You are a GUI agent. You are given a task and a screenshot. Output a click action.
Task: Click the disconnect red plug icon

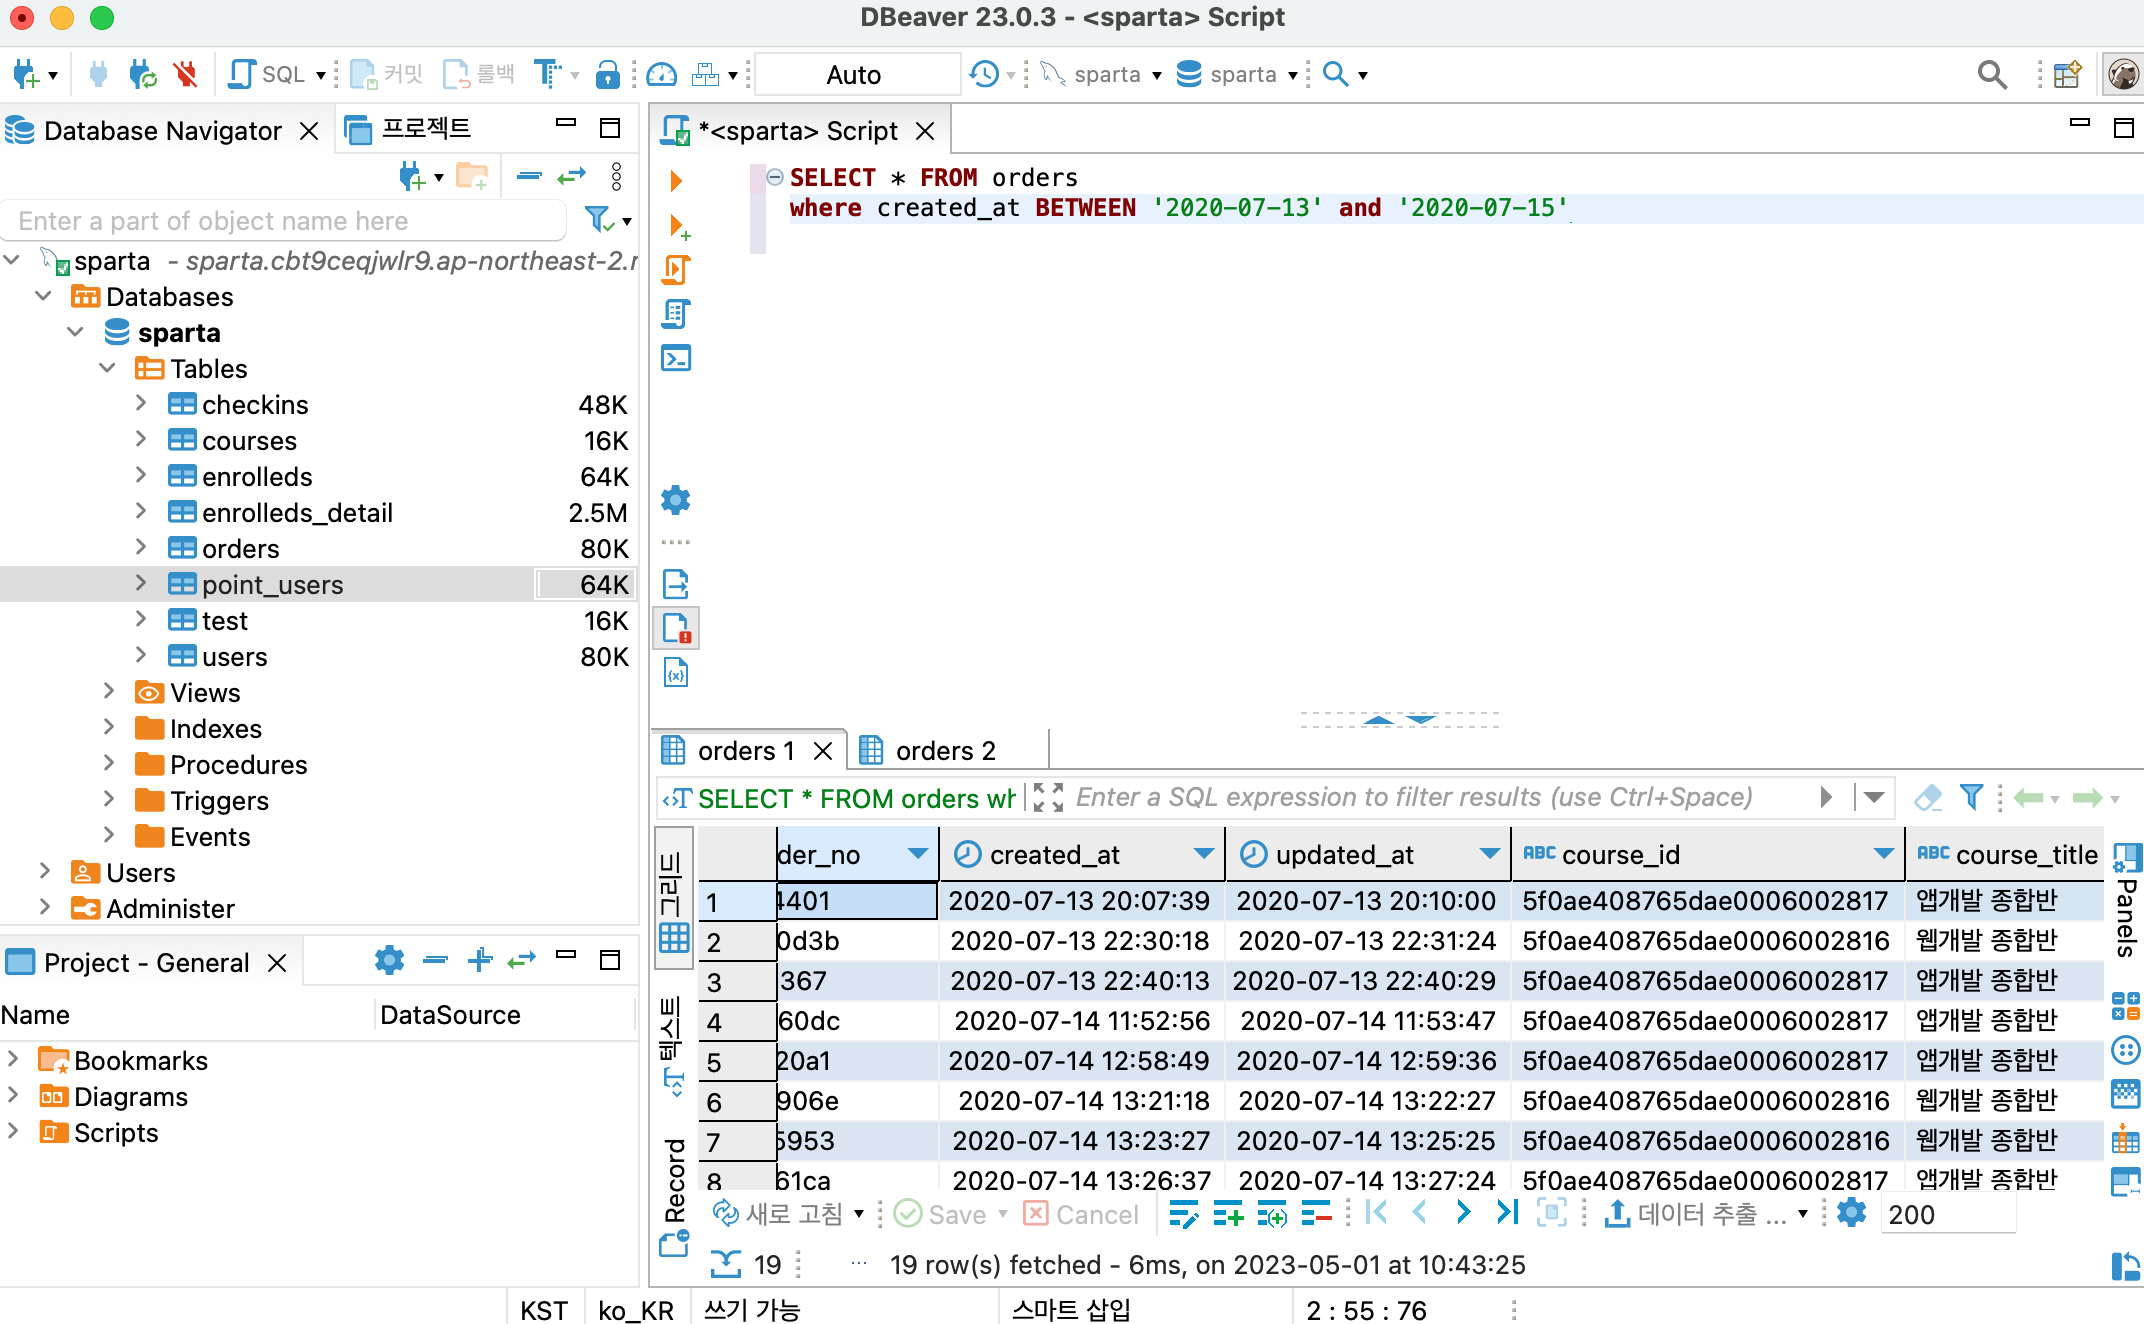(x=185, y=74)
